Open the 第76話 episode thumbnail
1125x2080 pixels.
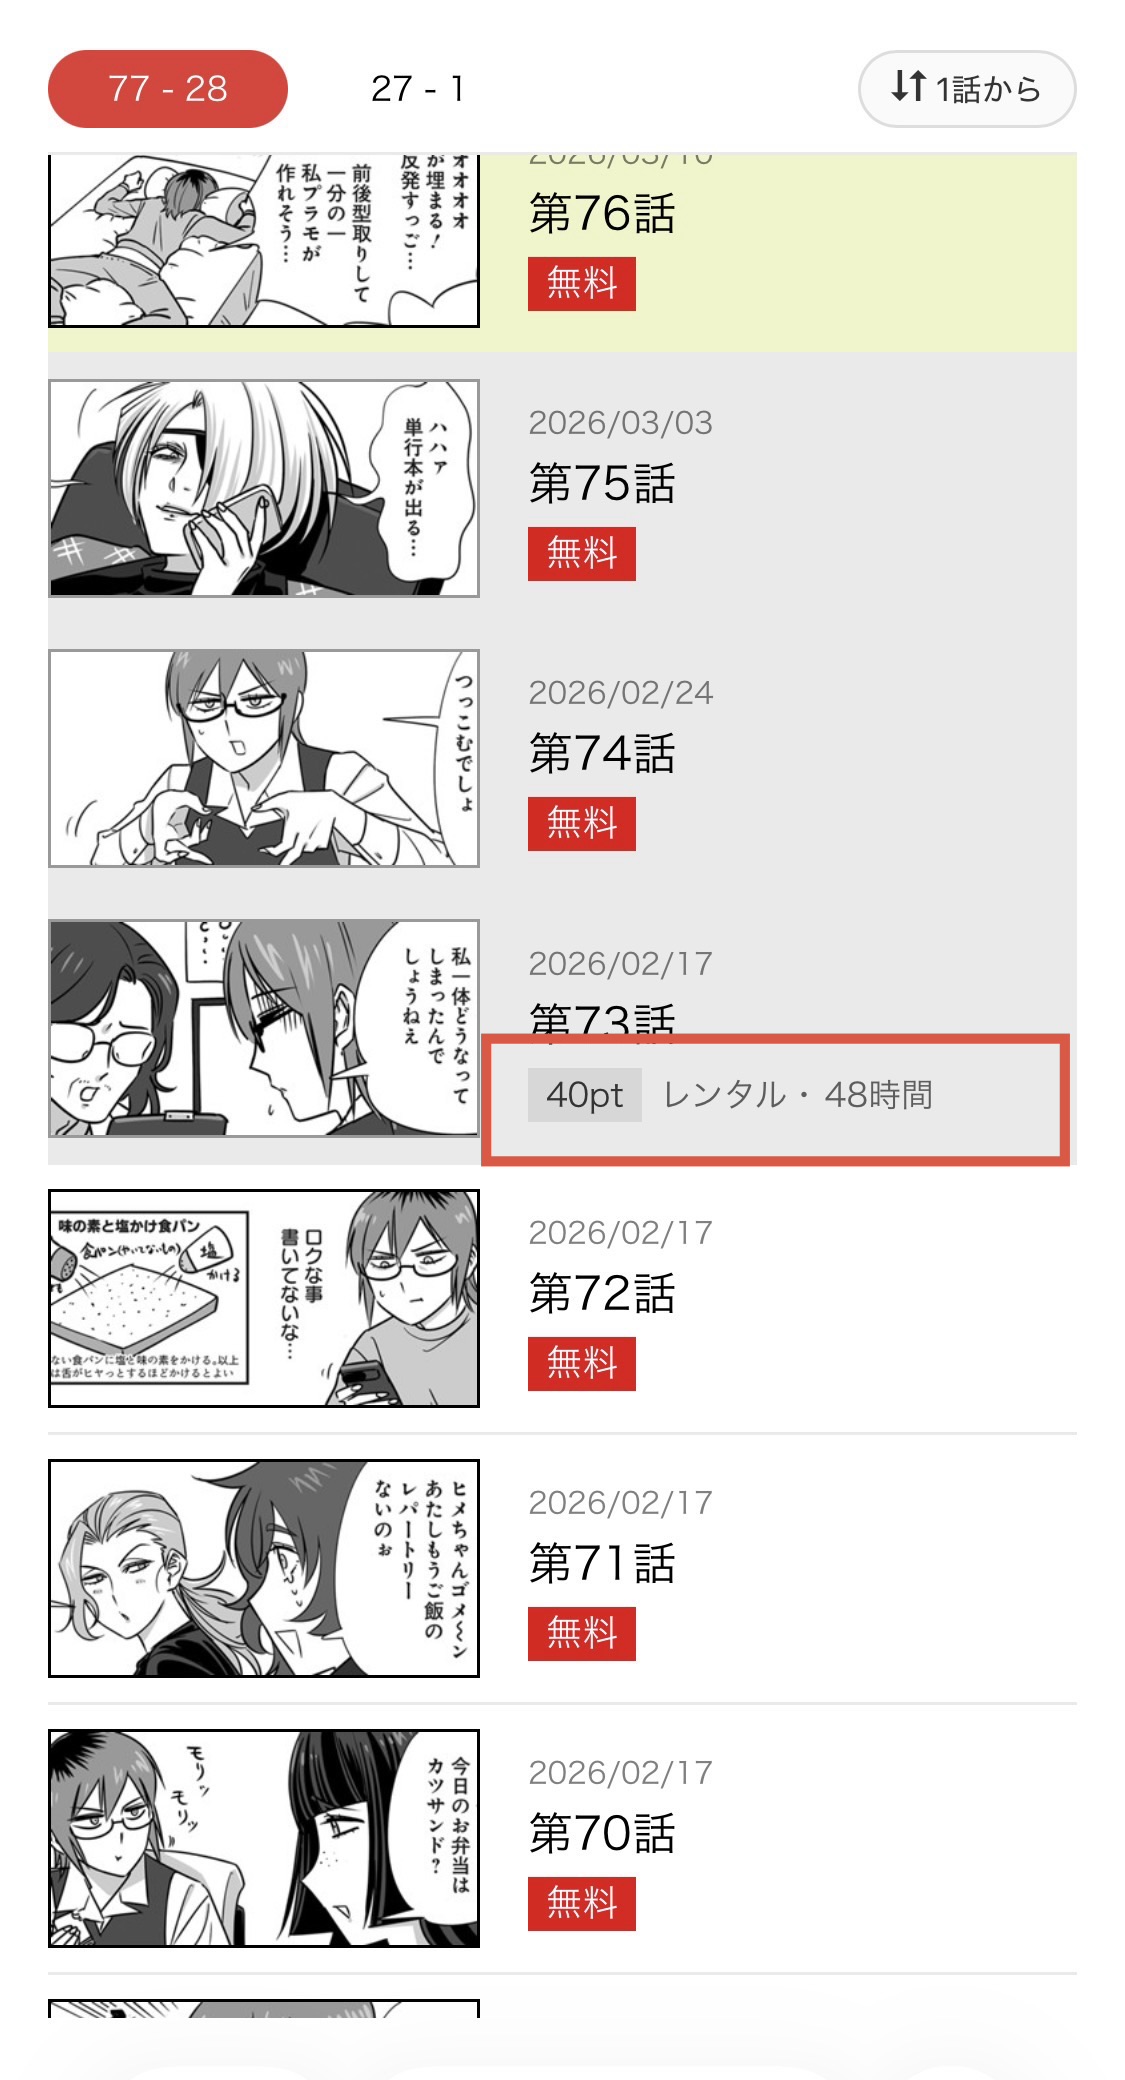tap(264, 241)
